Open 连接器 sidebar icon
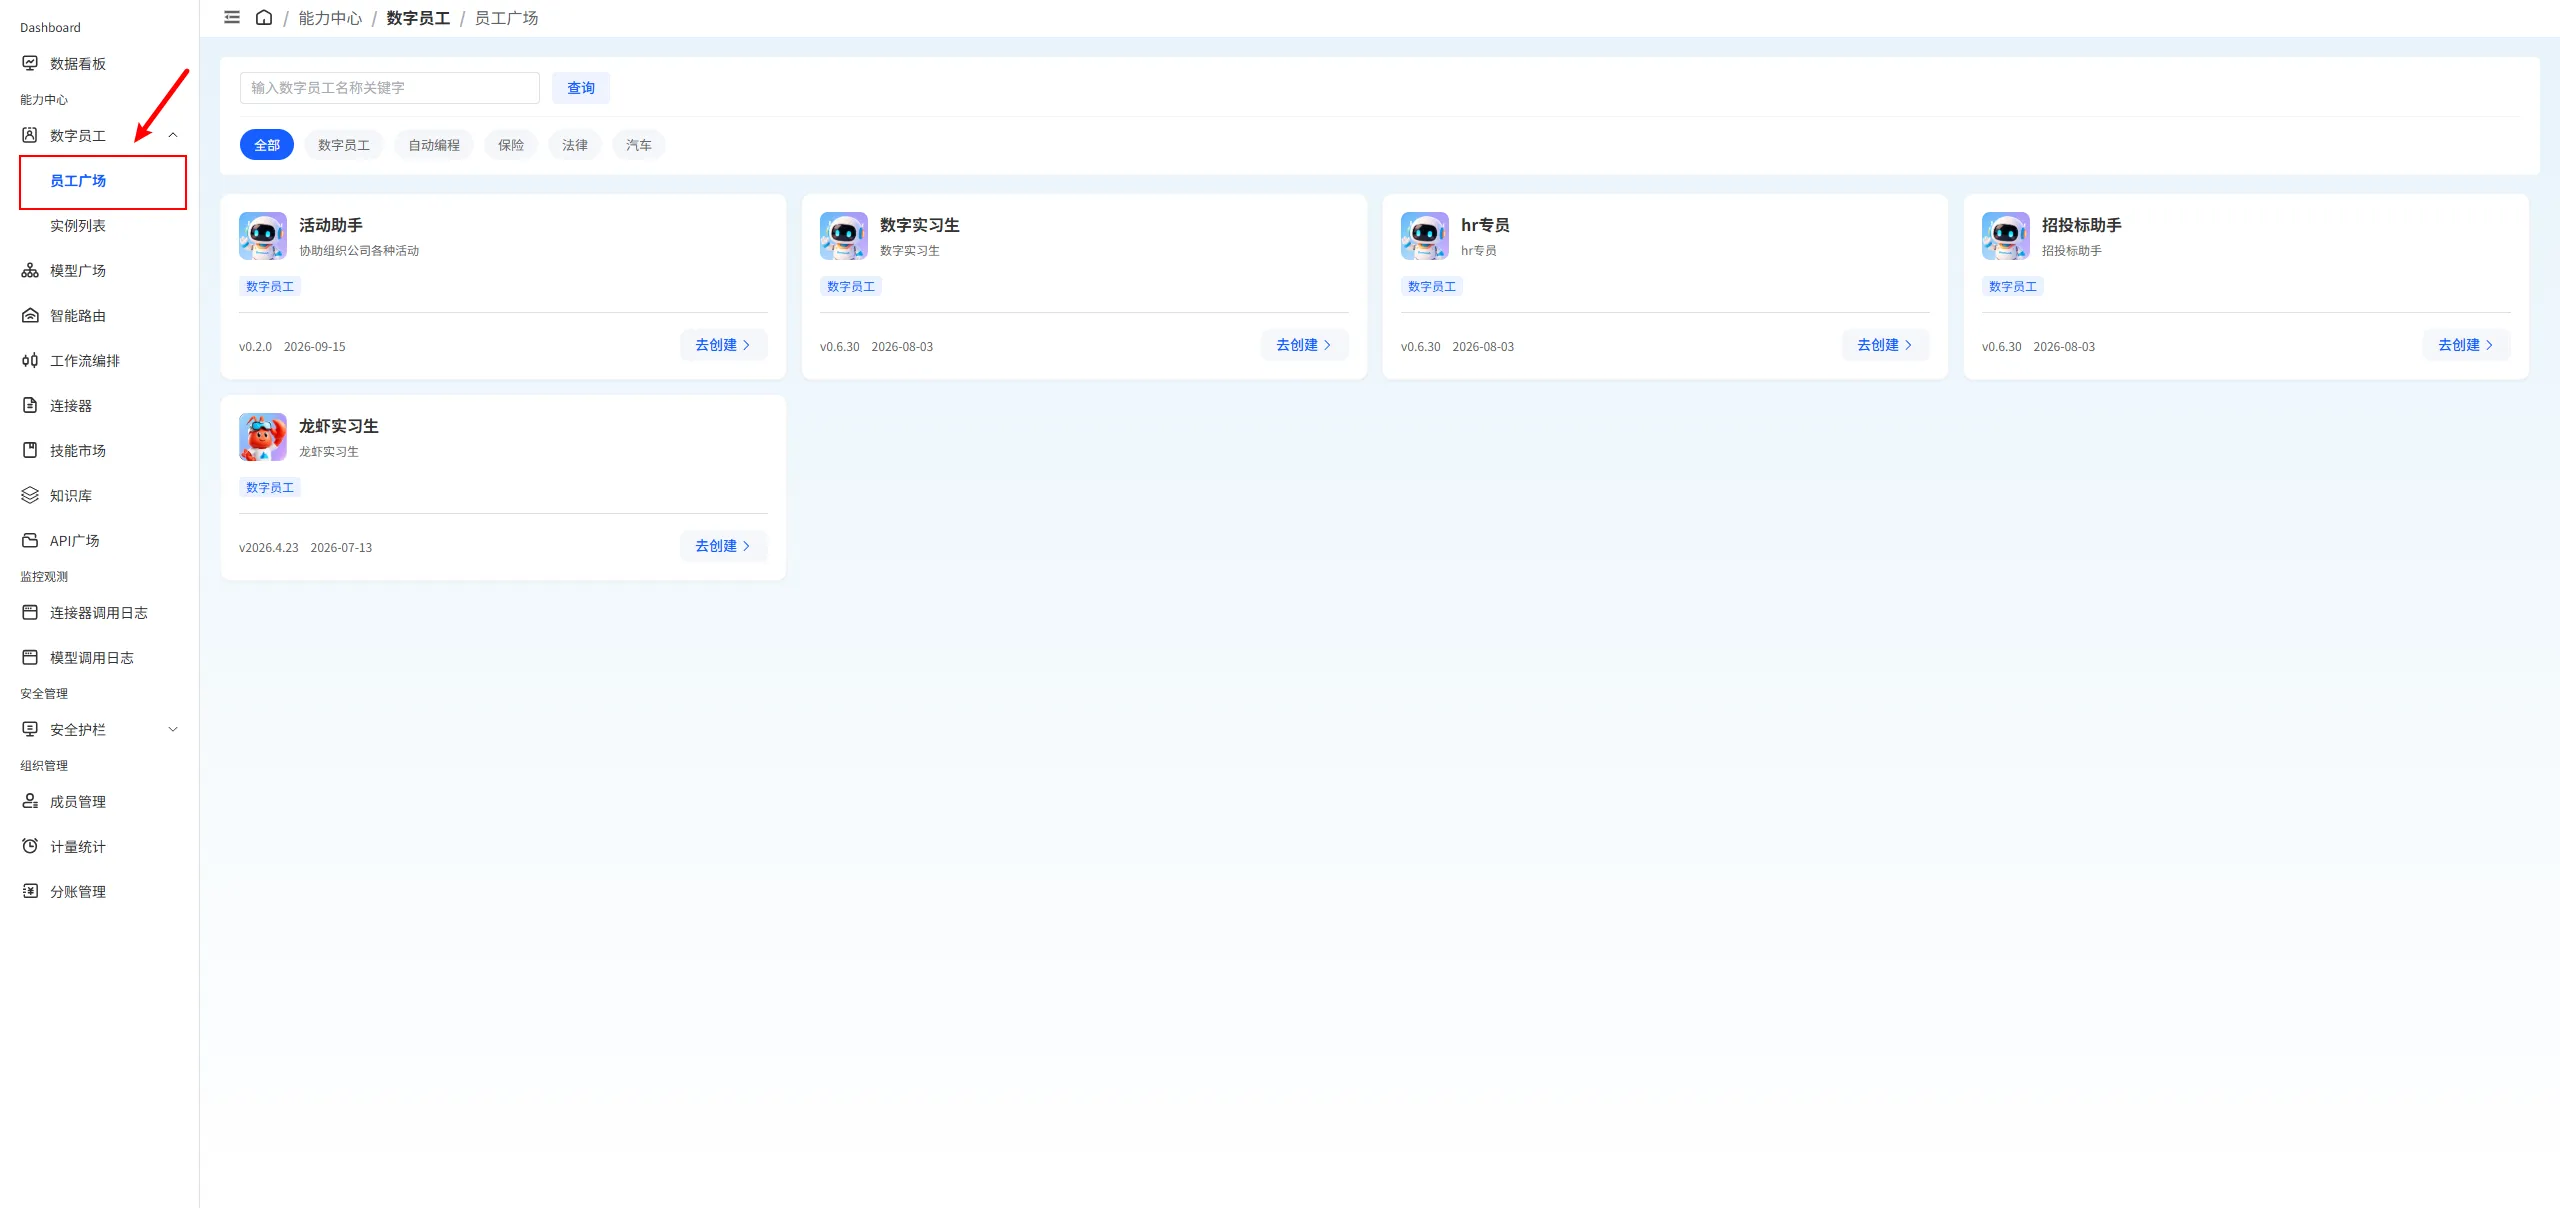Image resolution: width=2560 pixels, height=1208 pixels. [x=30, y=405]
